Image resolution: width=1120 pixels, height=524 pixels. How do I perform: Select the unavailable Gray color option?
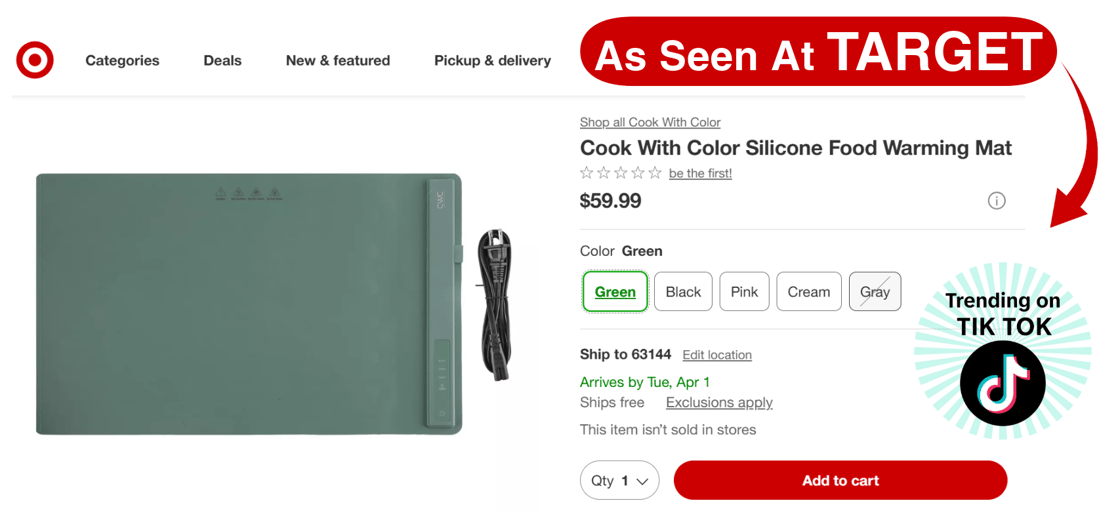(x=875, y=292)
